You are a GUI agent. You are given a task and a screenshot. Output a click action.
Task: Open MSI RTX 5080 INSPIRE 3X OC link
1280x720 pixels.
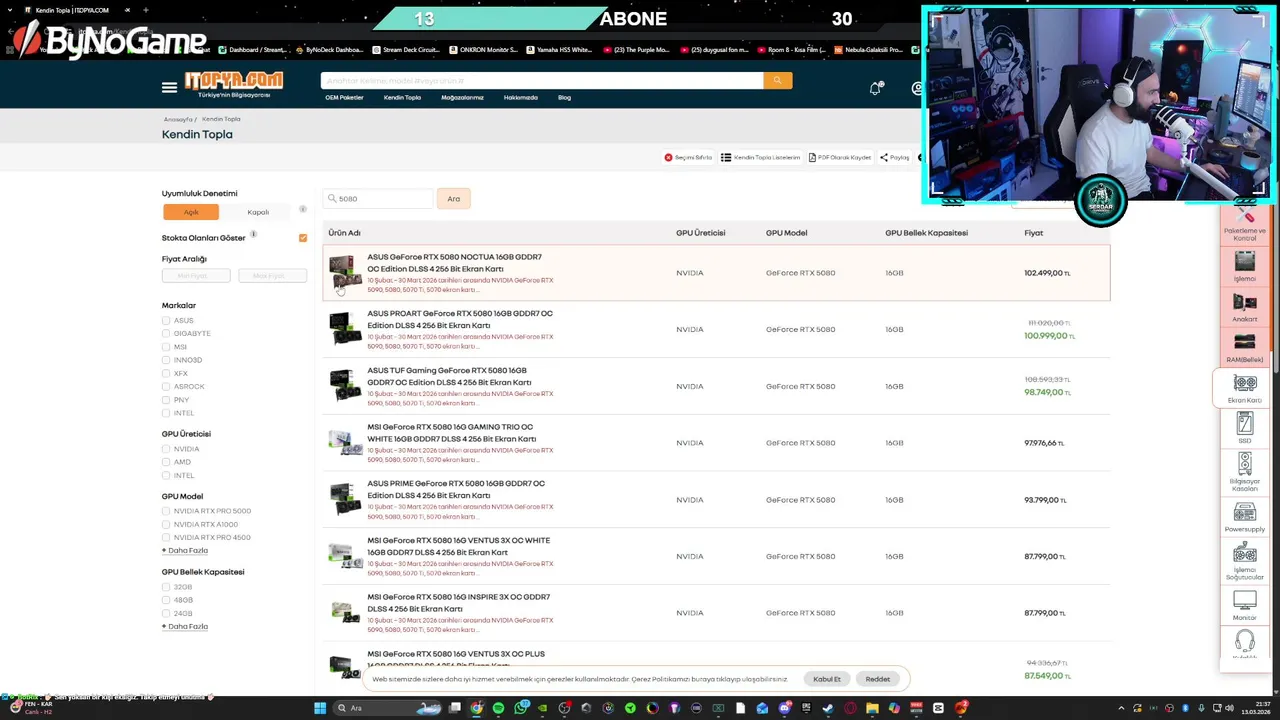(458, 602)
